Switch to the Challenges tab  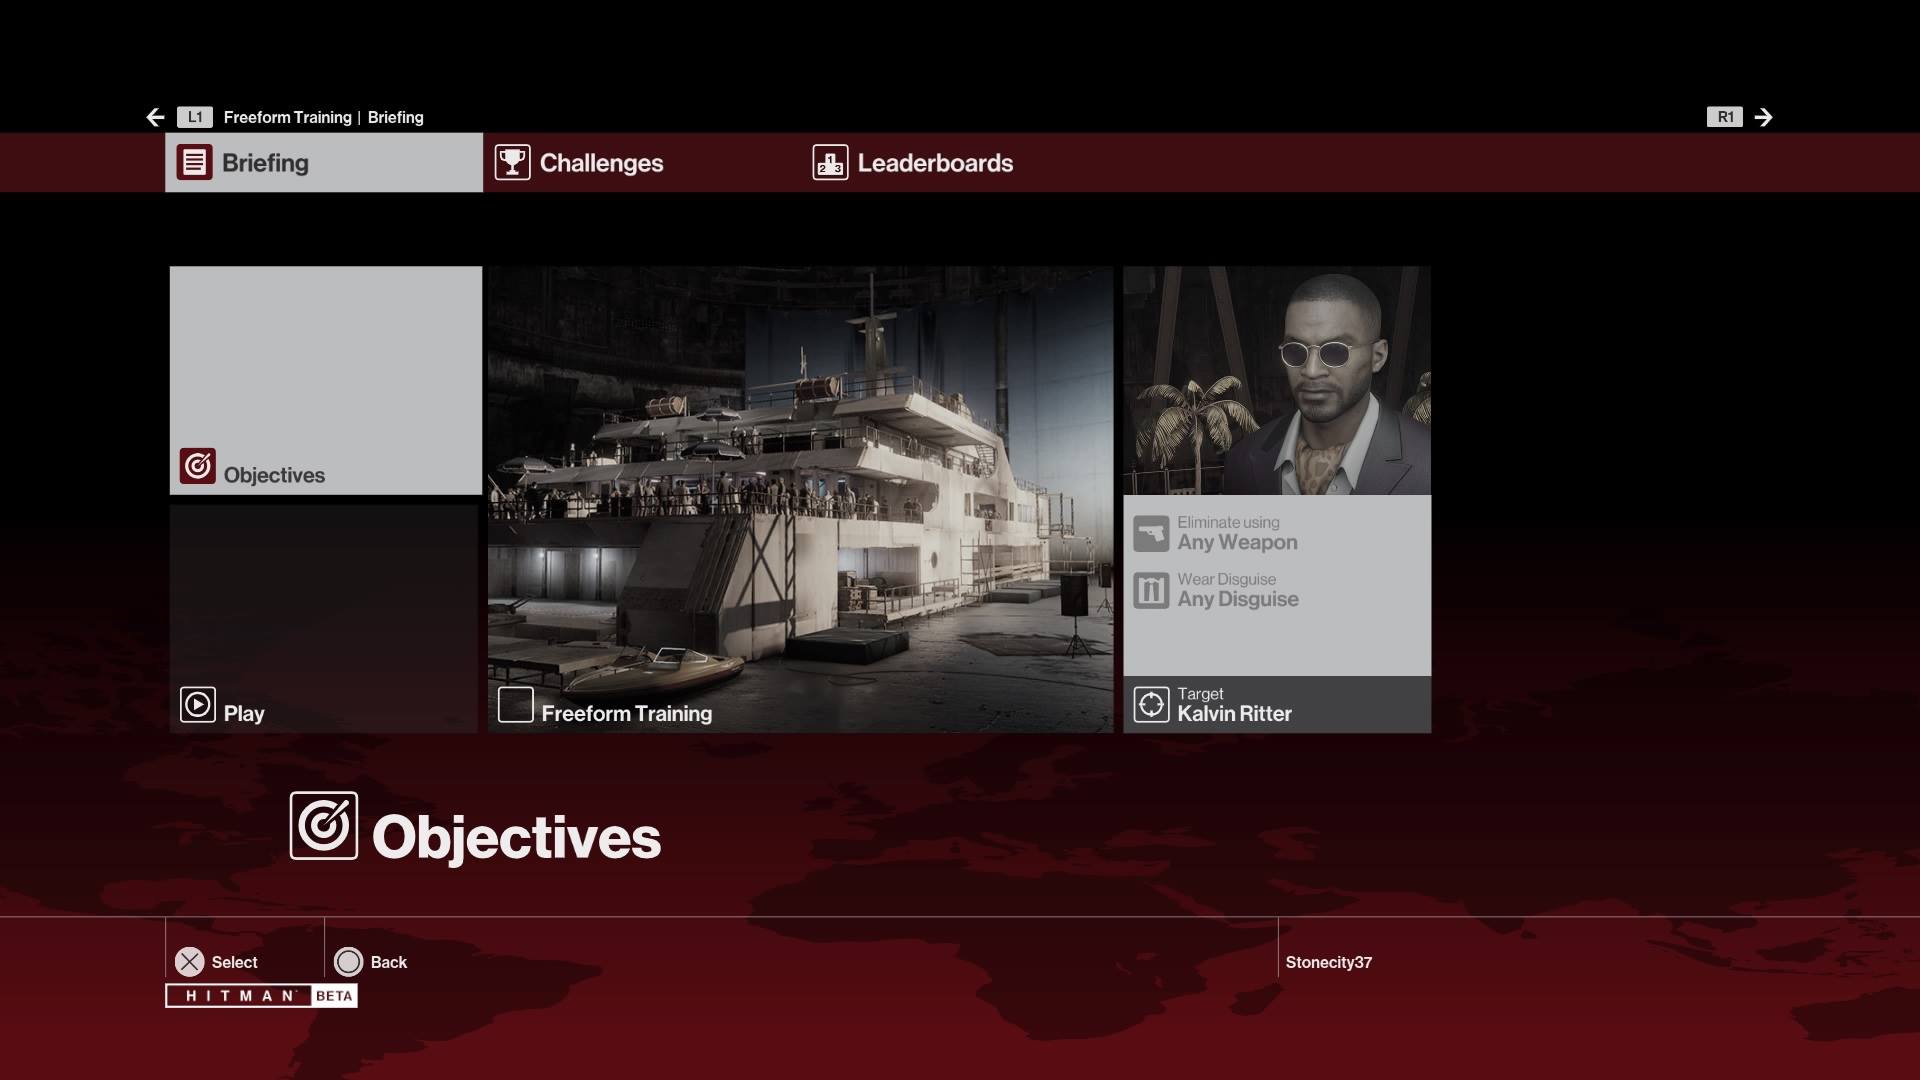click(641, 162)
